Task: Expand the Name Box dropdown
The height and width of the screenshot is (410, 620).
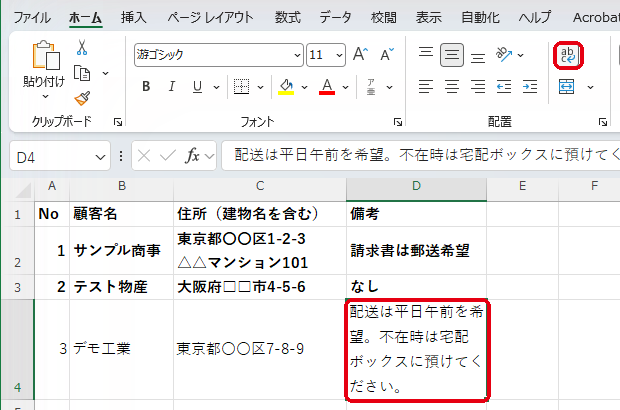Action: coord(100,157)
